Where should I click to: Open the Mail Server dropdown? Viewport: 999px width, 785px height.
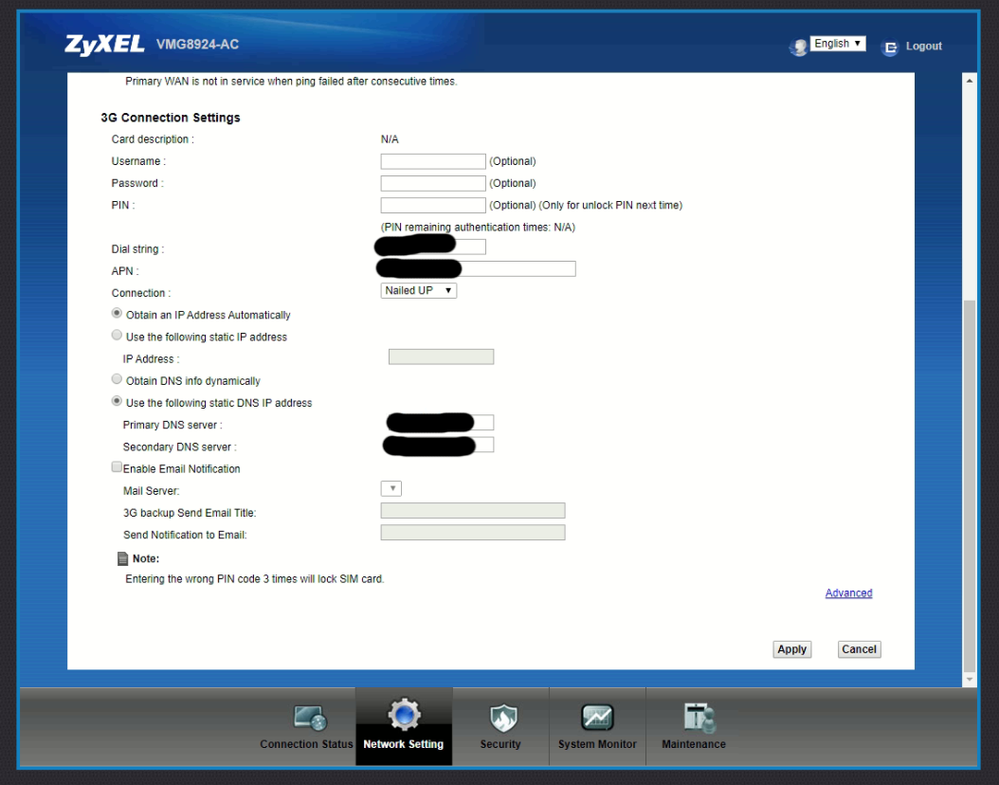point(391,489)
